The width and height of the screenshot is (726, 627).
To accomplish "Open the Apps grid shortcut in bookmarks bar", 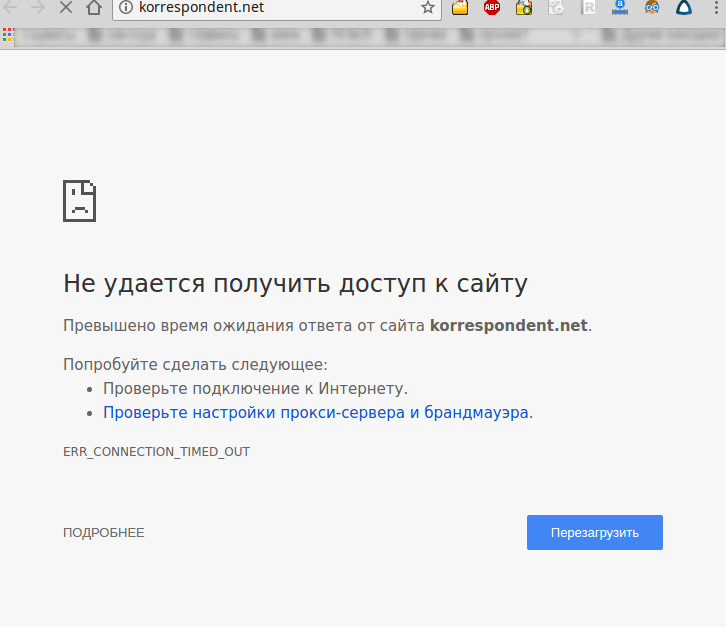I will pos(8,35).
